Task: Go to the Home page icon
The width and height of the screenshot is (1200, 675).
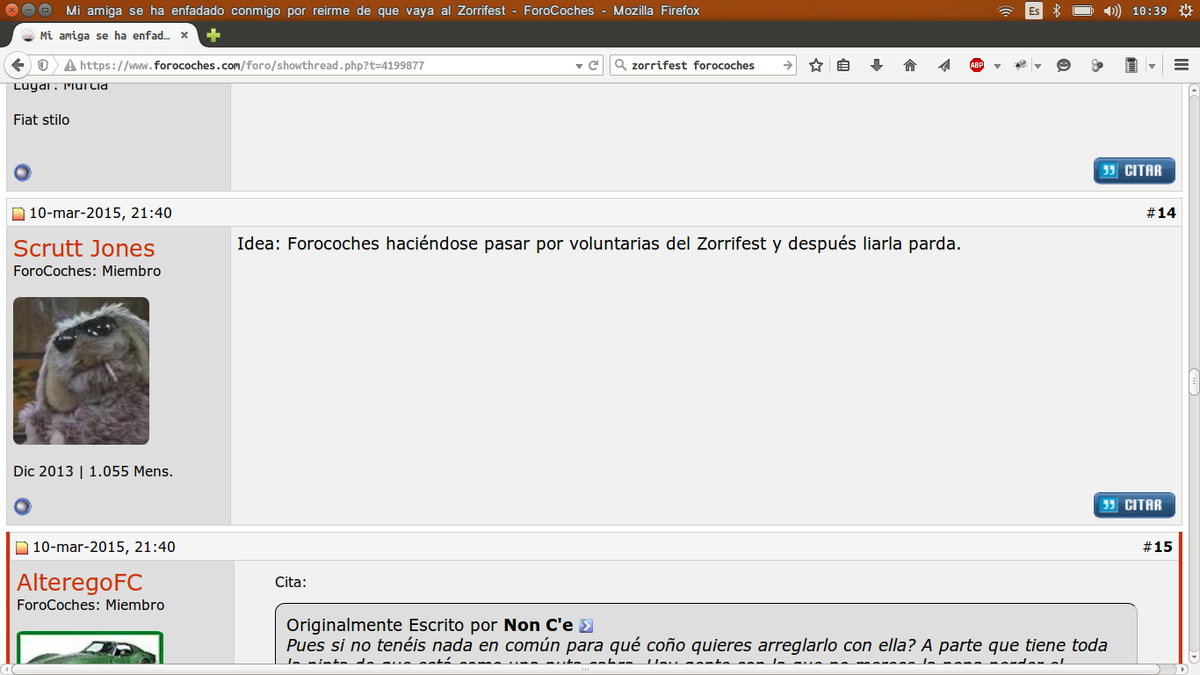Action: pyautogui.click(x=910, y=65)
